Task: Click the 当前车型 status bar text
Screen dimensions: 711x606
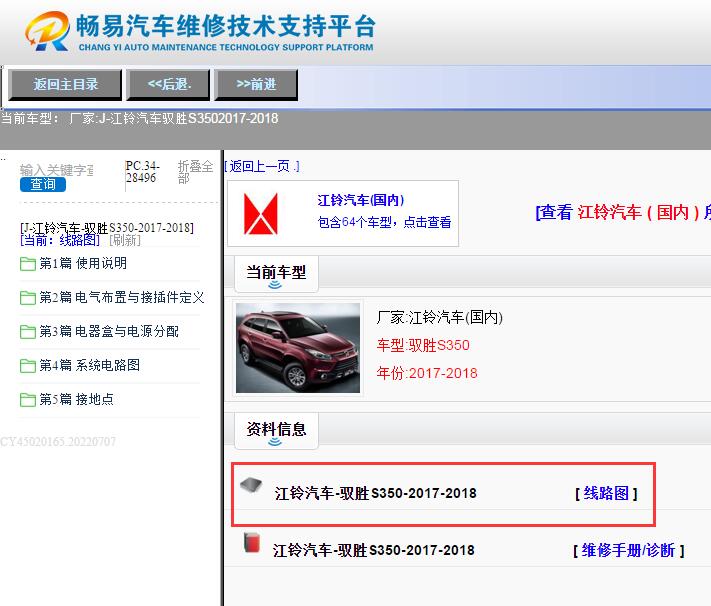Action: (x=140, y=118)
